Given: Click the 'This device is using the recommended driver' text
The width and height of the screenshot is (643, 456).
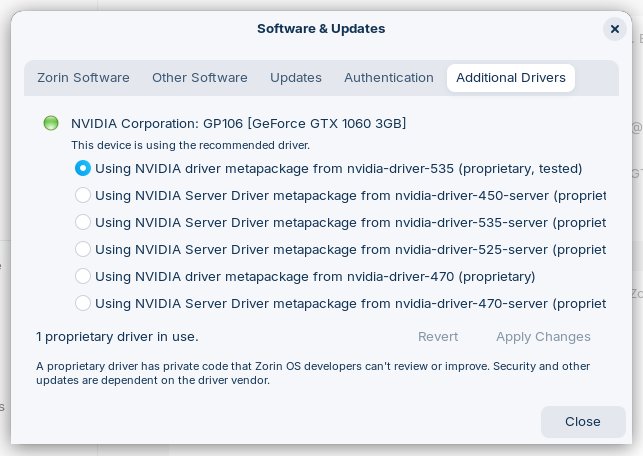Looking at the screenshot, I should [190, 145].
